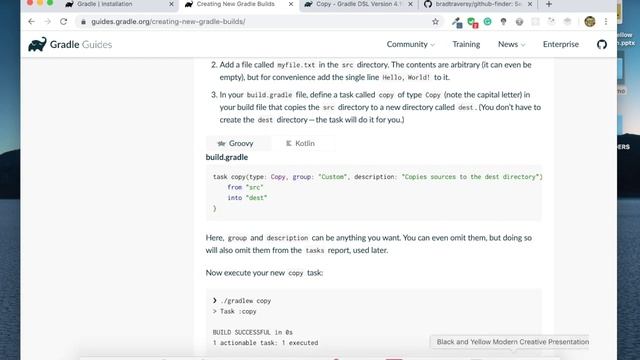Close the Copy Gradle DSL tab
Screen dimensions: 640x360
(410, 4)
